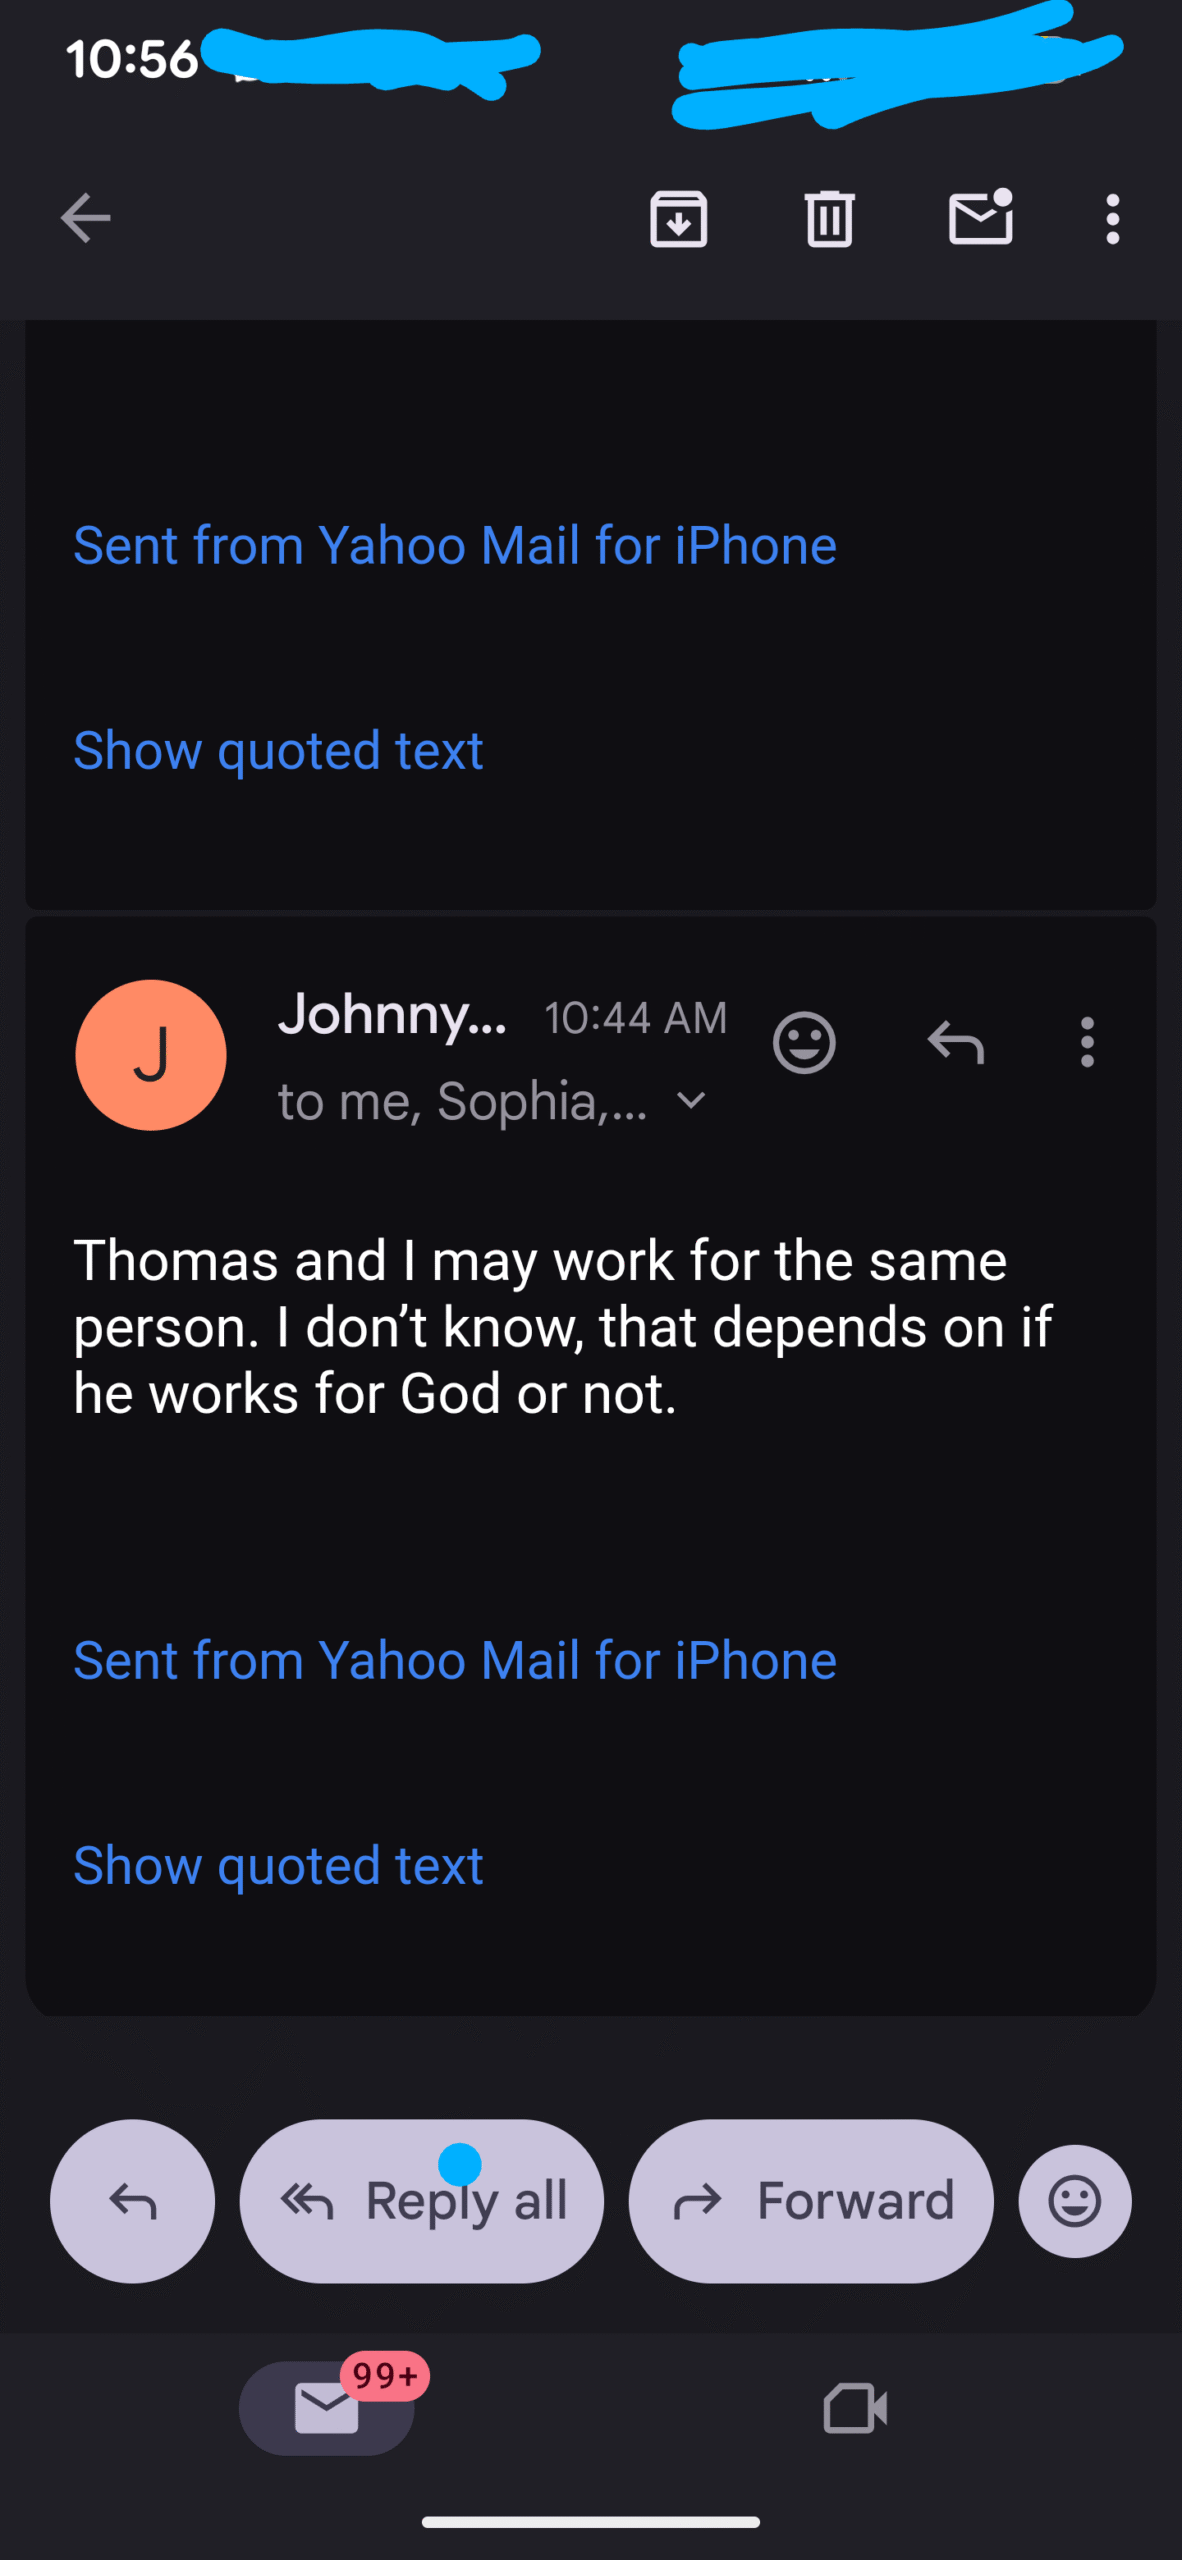1182x2560 pixels.
Task: Open the bottom emoji reaction button
Action: pos(1075,2201)
